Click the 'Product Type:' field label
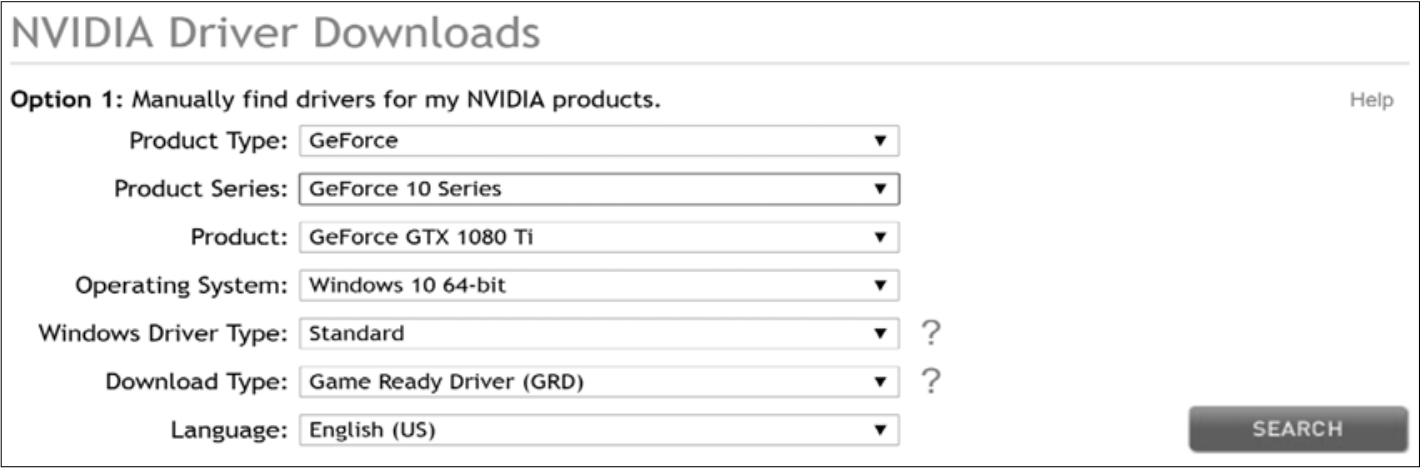The image size is (1420, 468). point(210,141)
